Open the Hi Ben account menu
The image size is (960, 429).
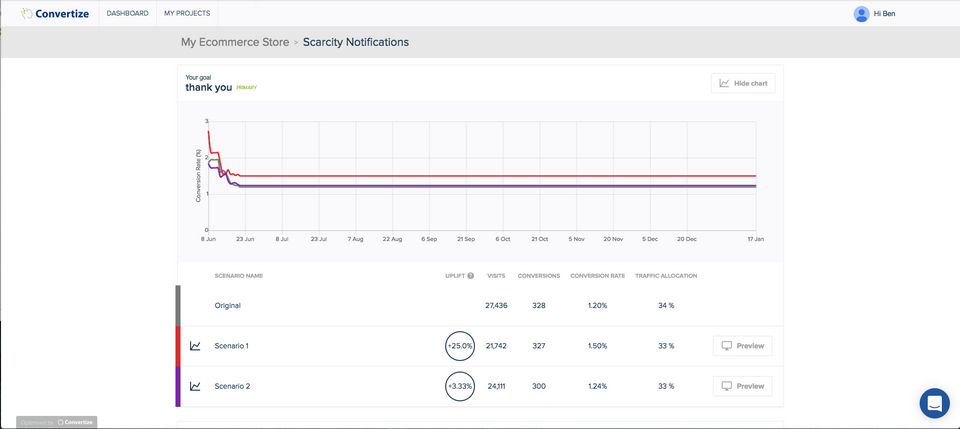coord(884,13)
